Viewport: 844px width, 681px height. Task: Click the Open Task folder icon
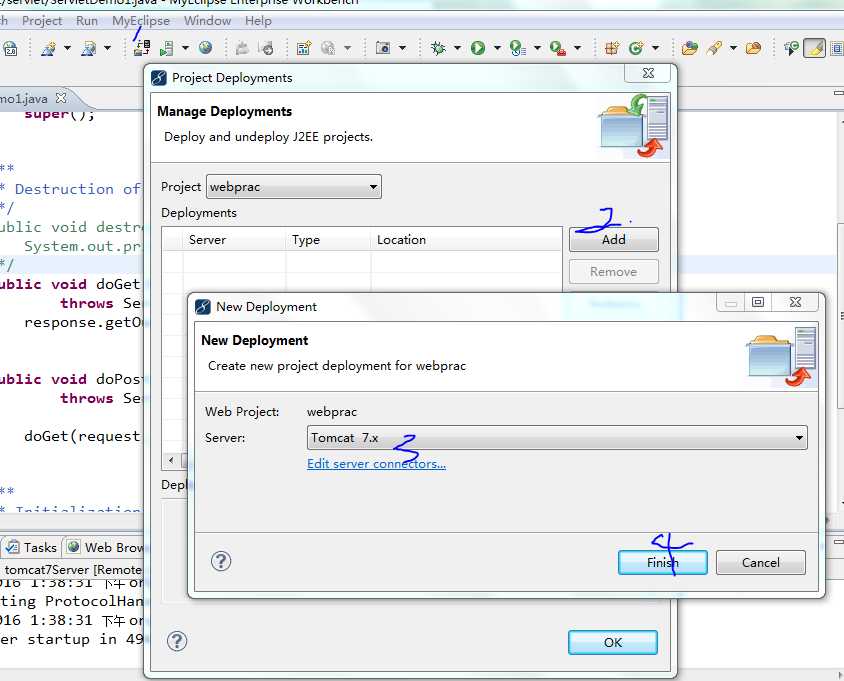[x=753, y=48]
